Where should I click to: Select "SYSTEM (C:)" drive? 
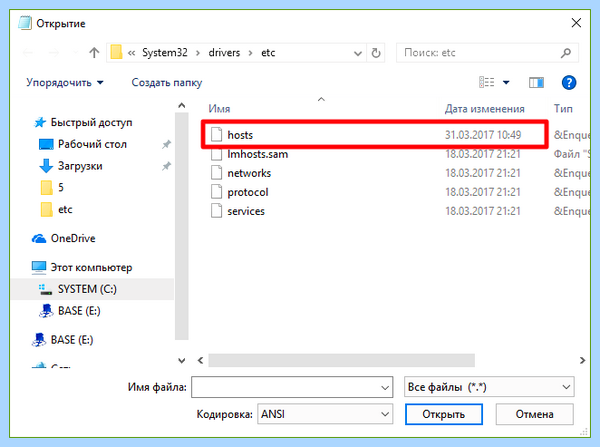87,289
